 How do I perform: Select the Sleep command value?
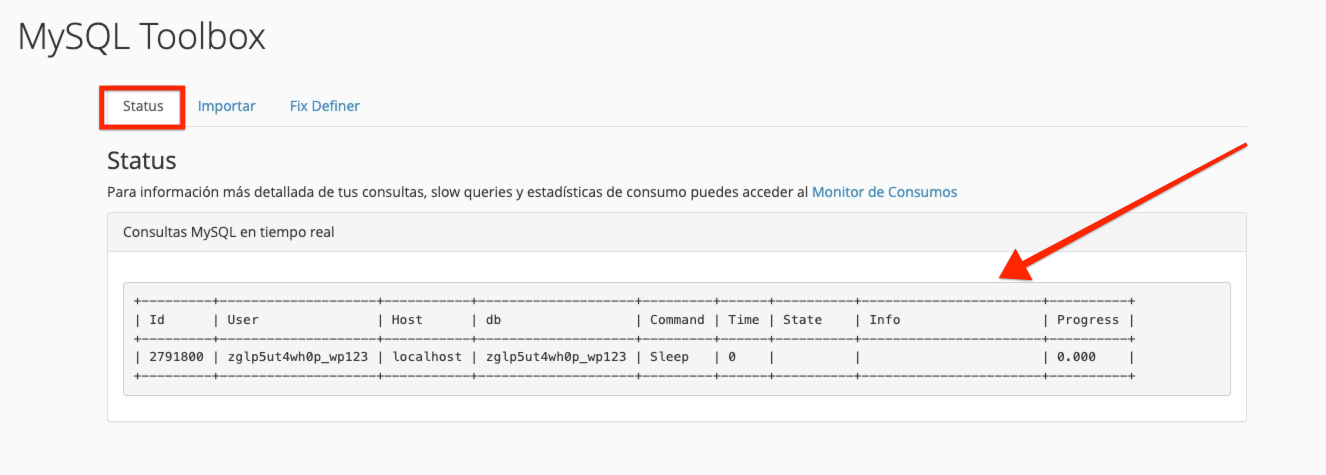coord(670,357)
